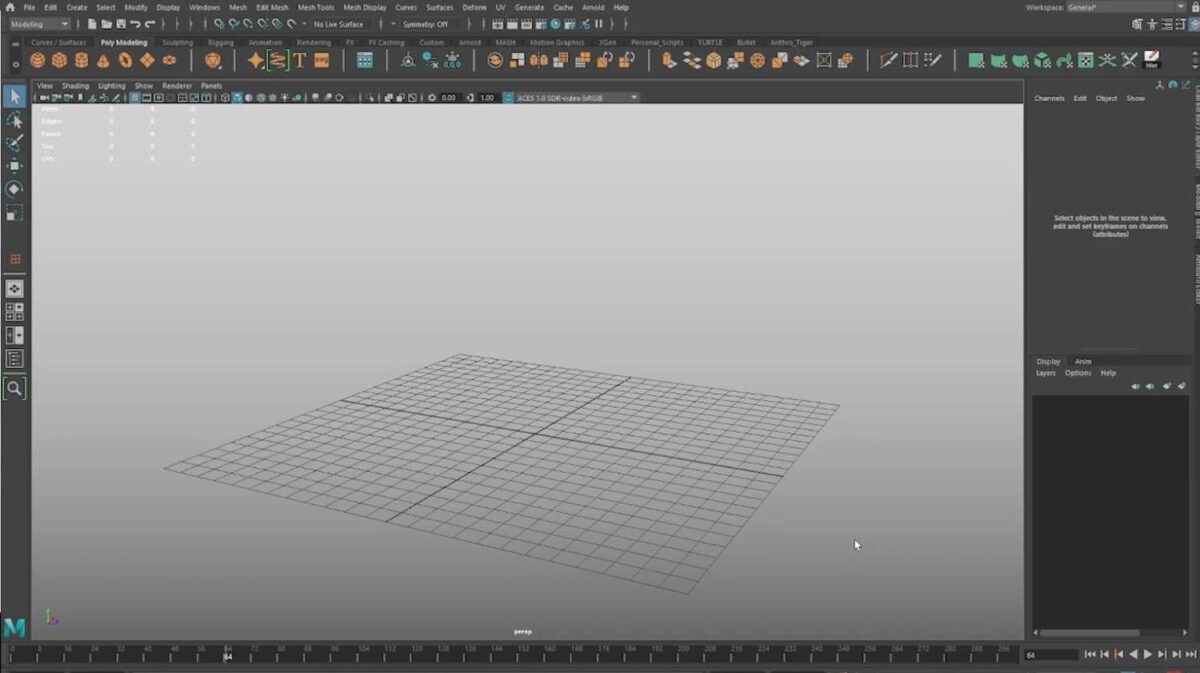
Task: Create a Type text object using the shelf
Action: 298,61
